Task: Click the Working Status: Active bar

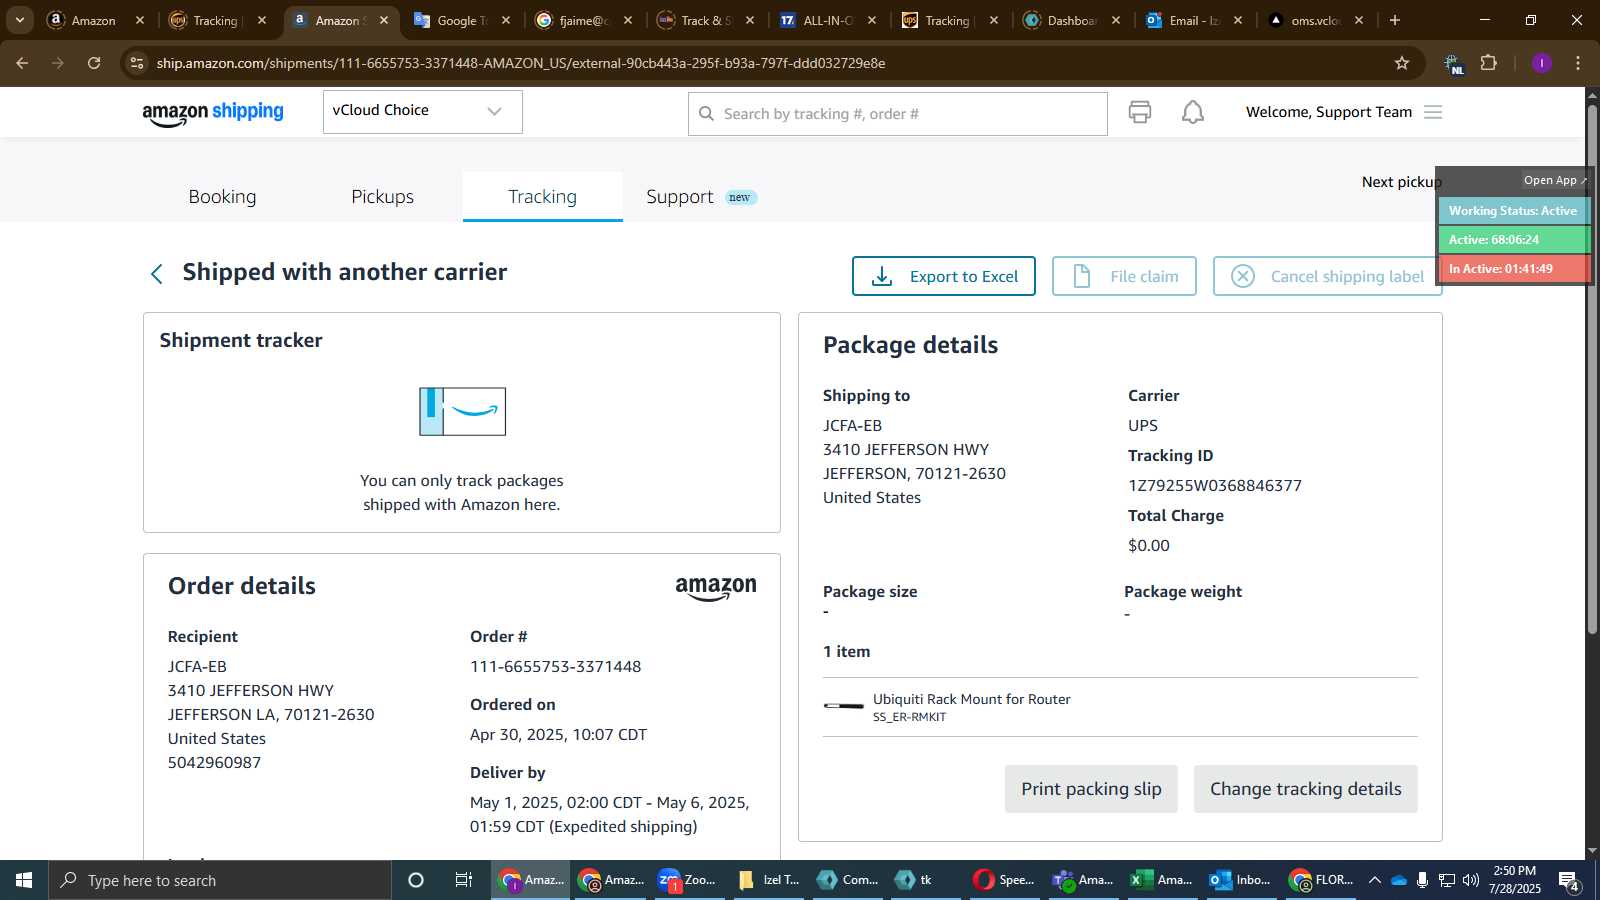Action: tap(1512, 211)
